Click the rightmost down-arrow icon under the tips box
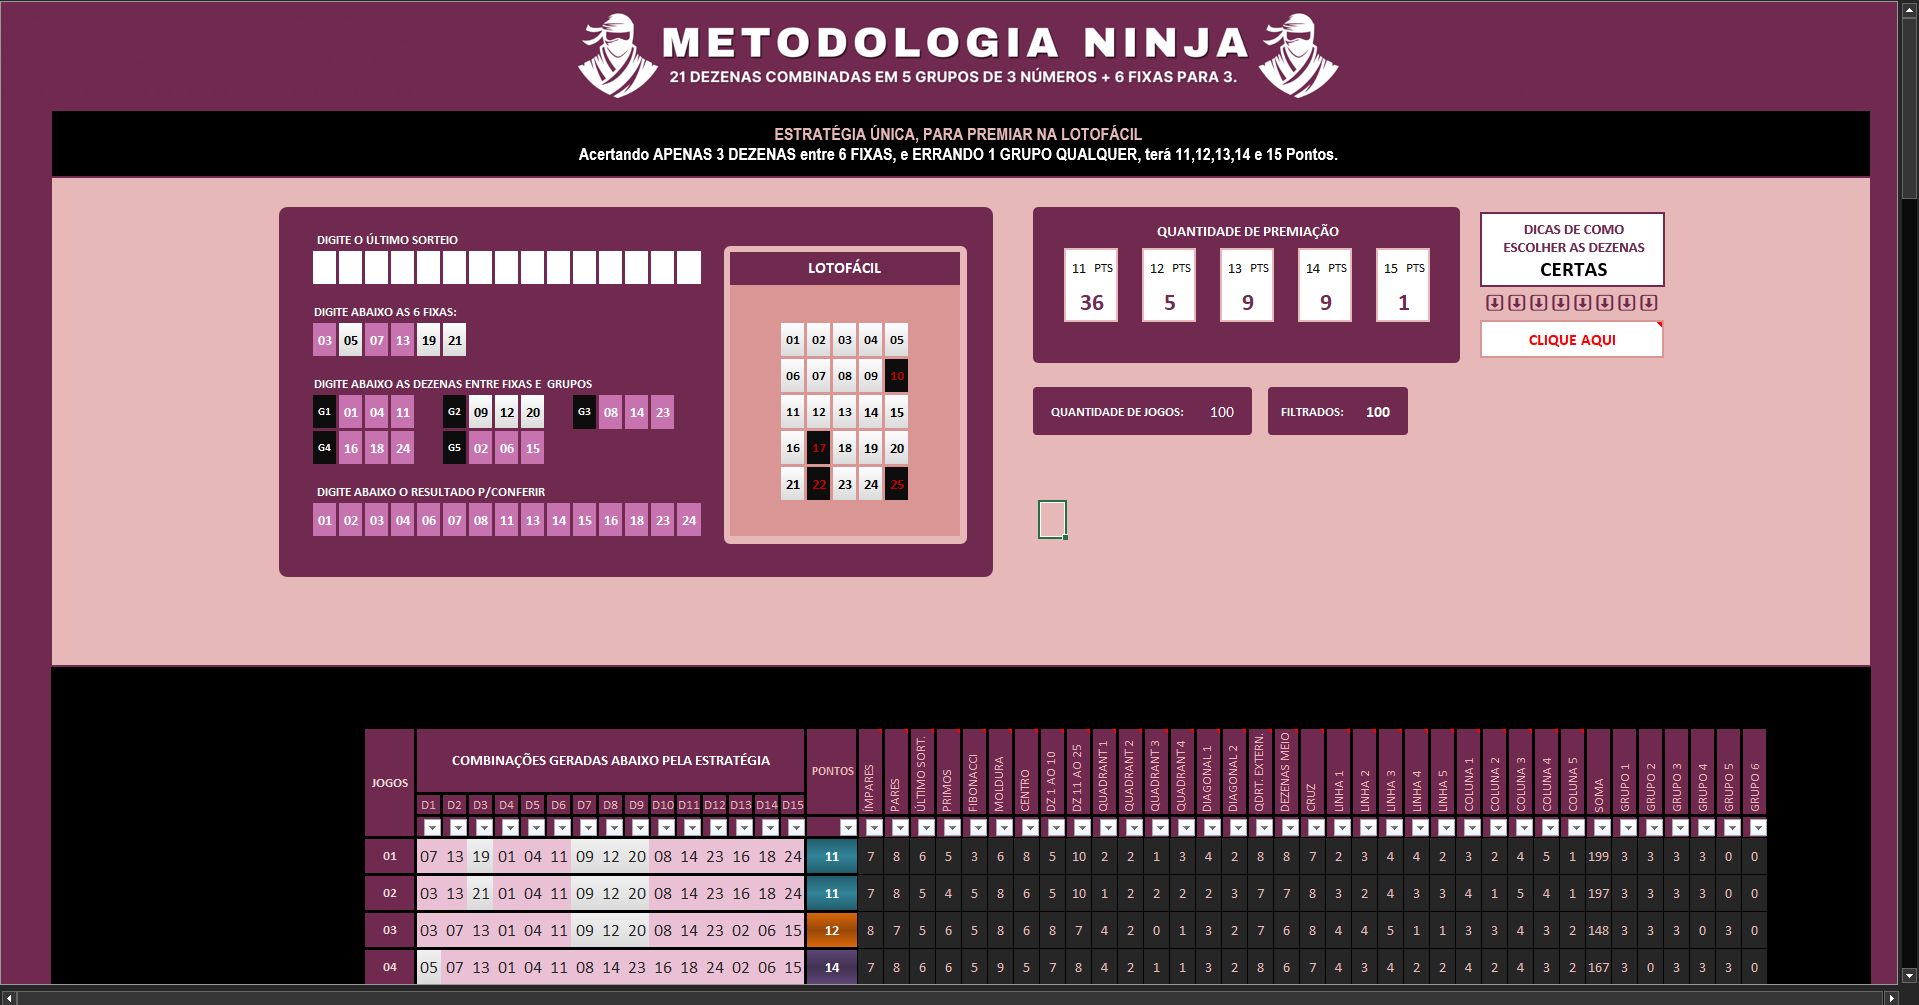The height and width of the screenshot is (1005, 1919). coord(1649,303)
